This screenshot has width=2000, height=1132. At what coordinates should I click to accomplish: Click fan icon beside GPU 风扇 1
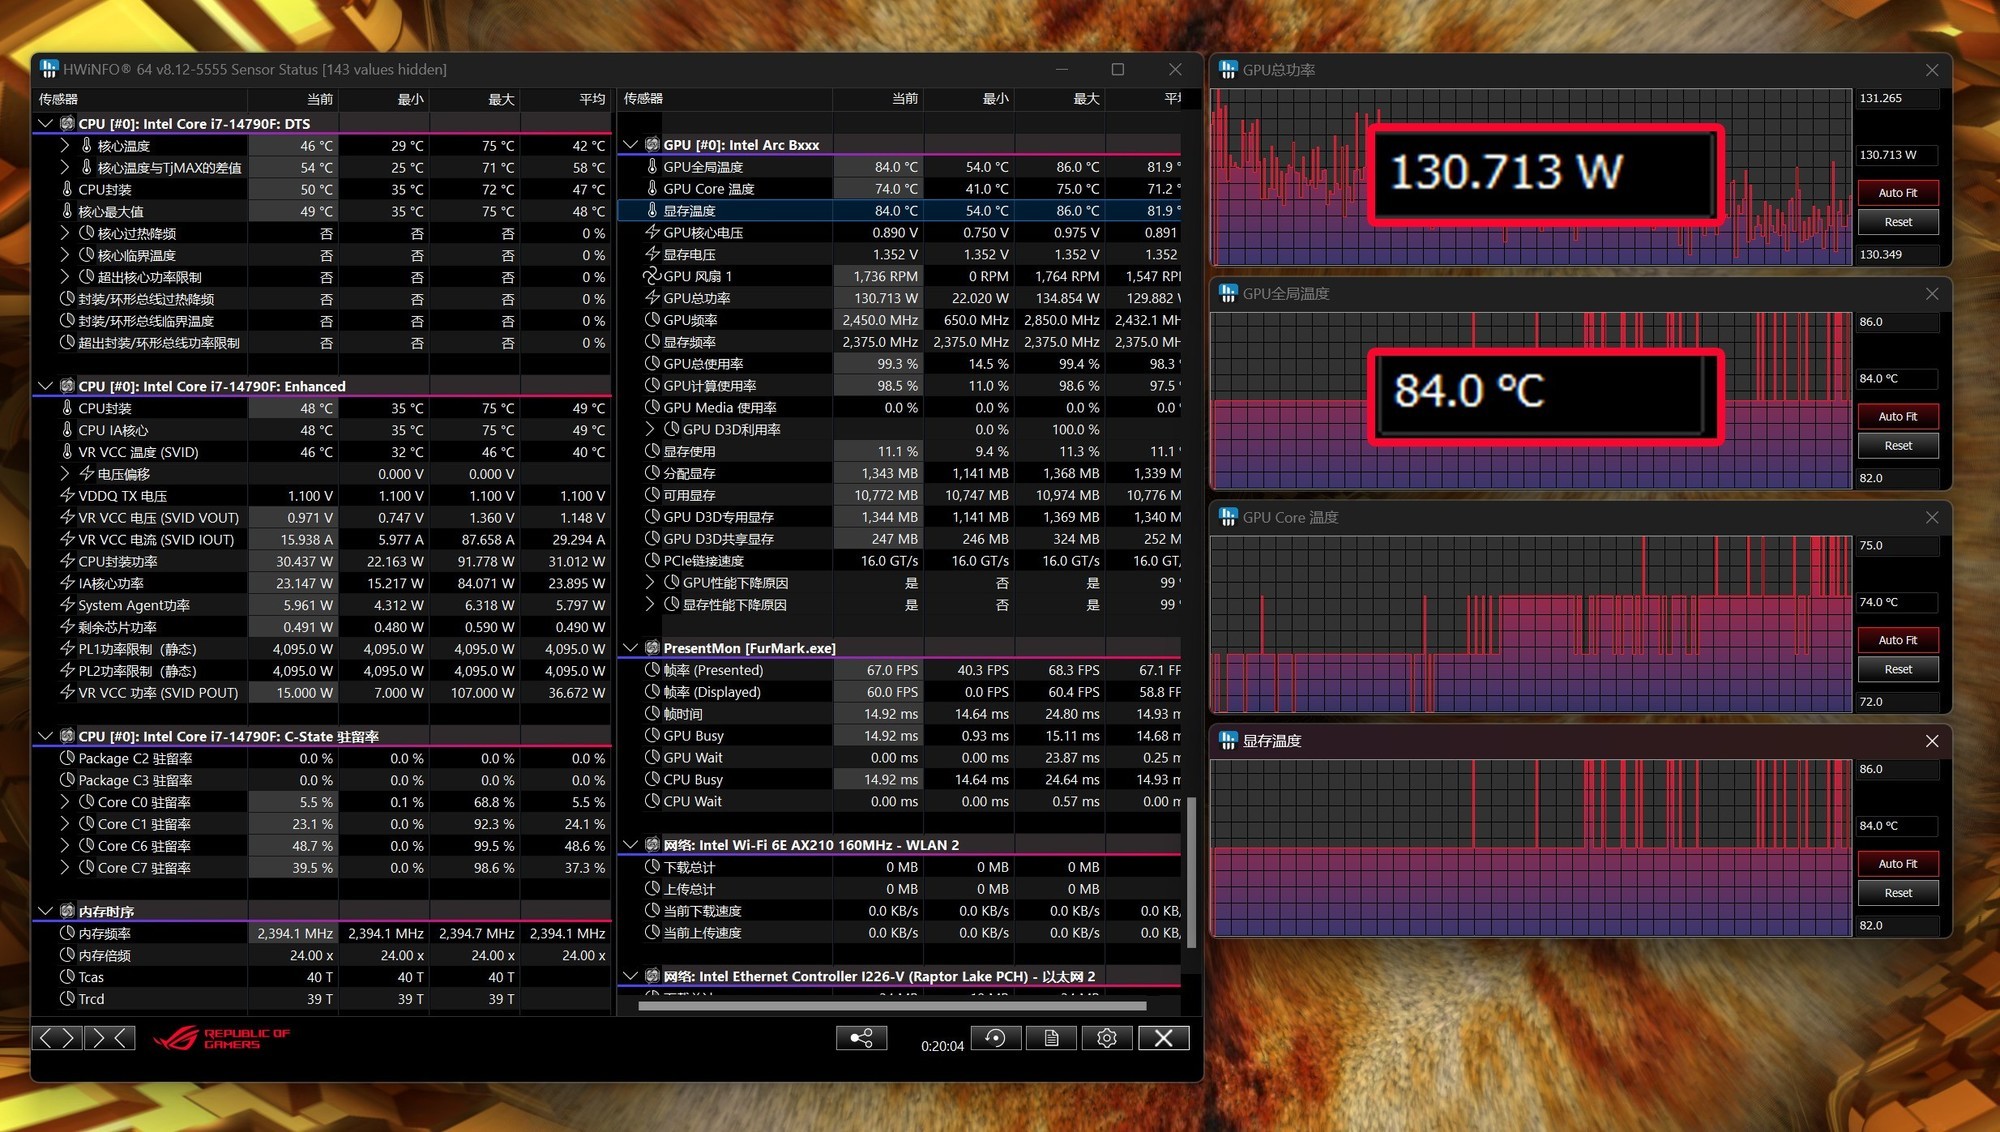click(652, 276)
